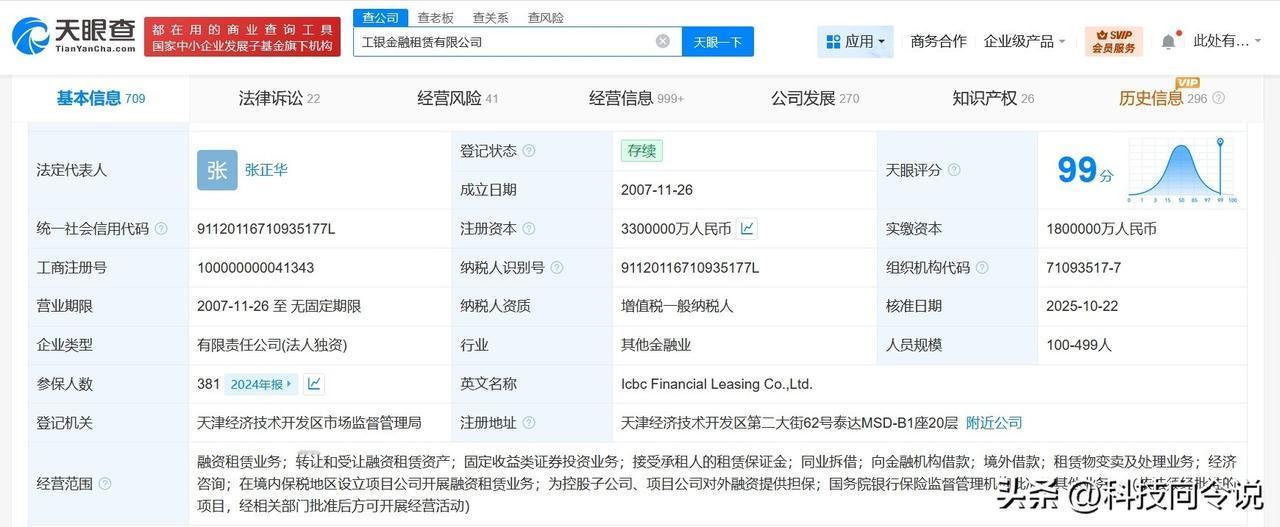
Task: Open the 天眼评分 distribution chart
Action: click(1184, 170)
